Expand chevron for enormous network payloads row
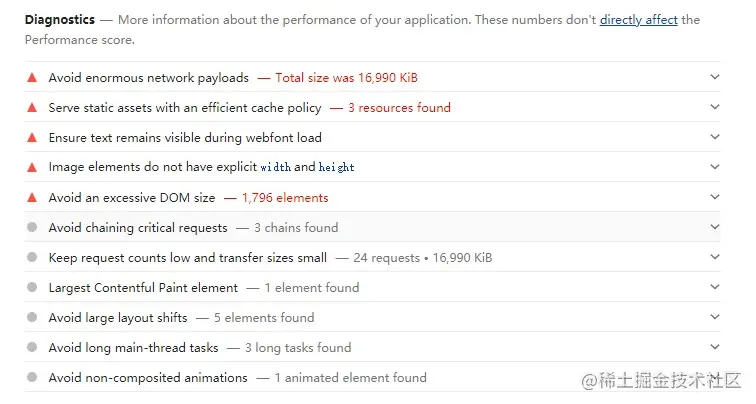The image size is (756, 404). 714,77
